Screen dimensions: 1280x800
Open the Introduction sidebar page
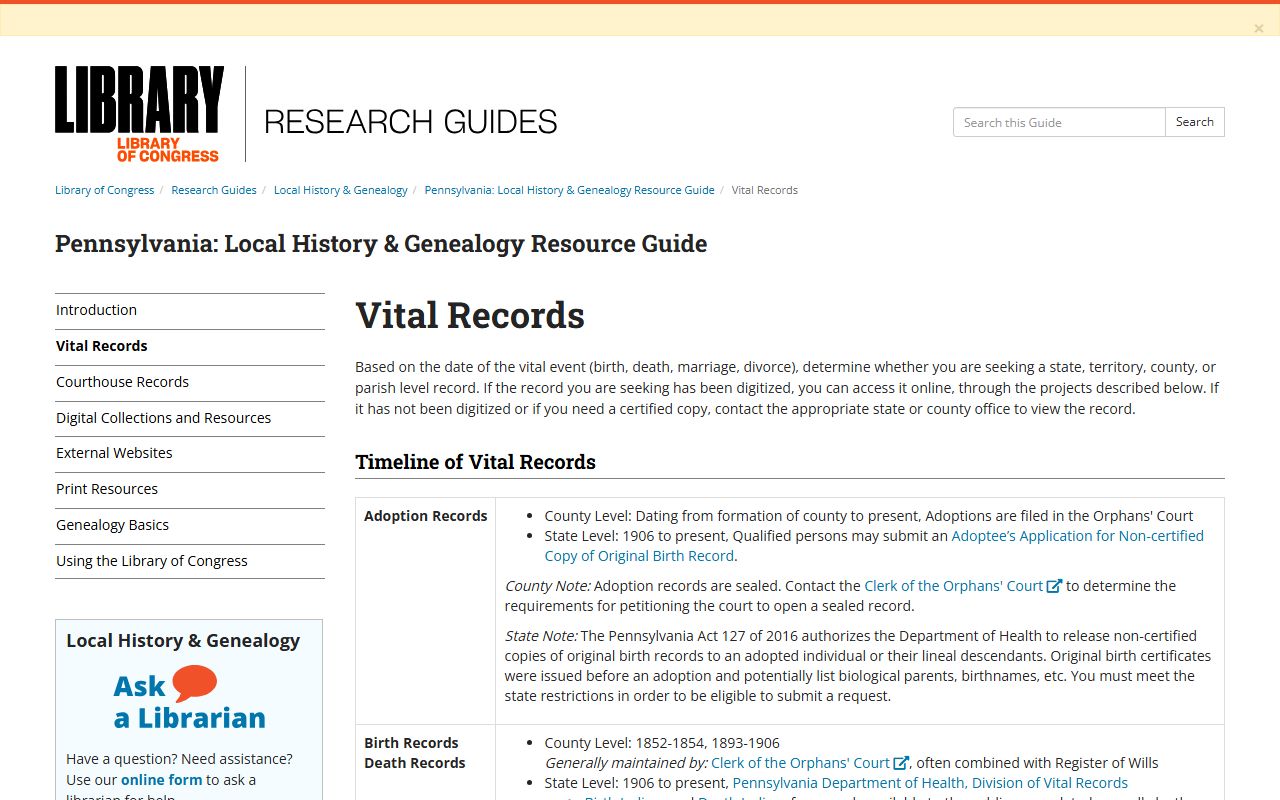(x=190, y=310)
